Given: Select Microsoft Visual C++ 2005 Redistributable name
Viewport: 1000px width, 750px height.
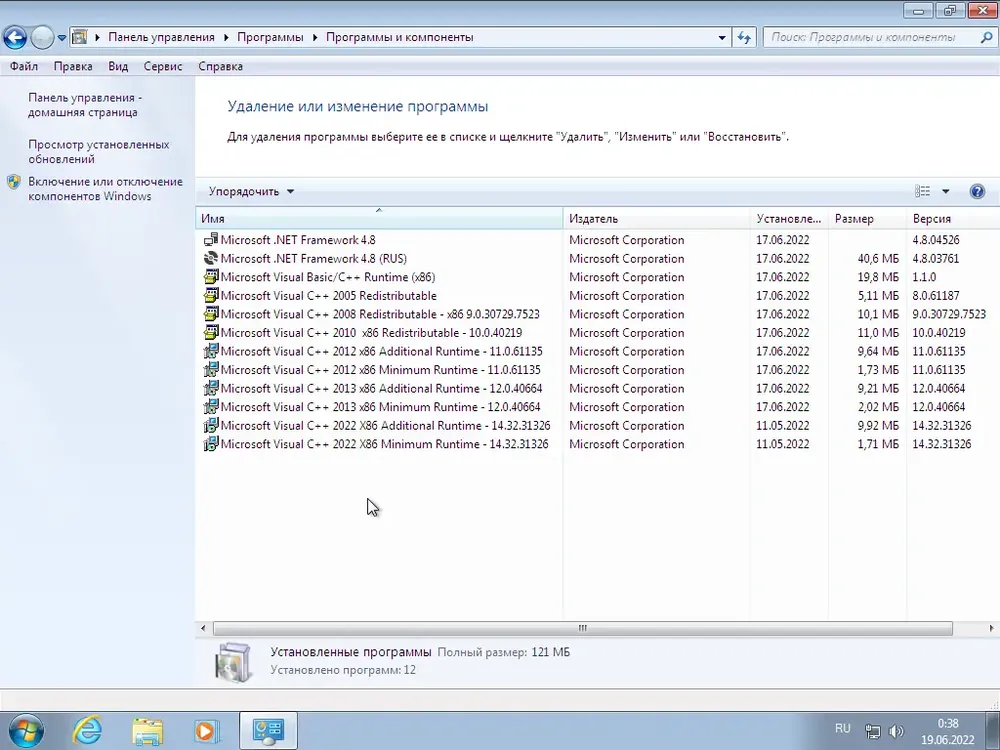Looking at the screenshot, I should (x=328, y=295).
